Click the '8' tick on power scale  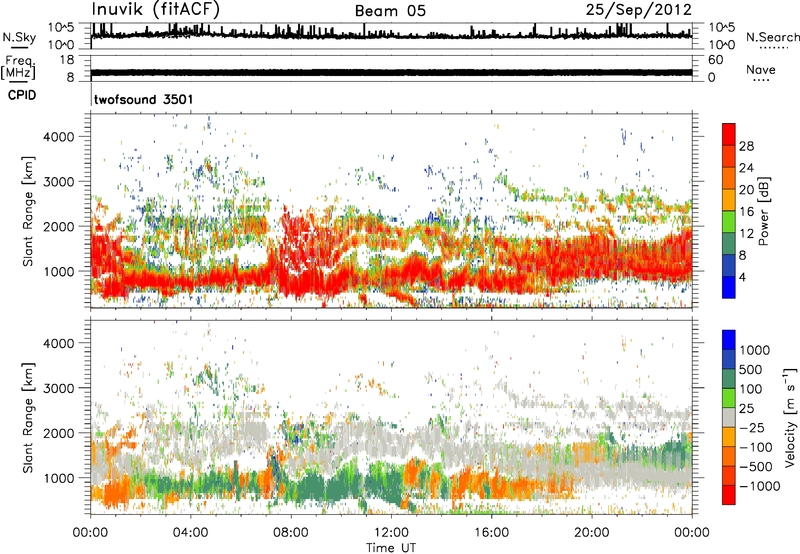(x=742, y=255)
